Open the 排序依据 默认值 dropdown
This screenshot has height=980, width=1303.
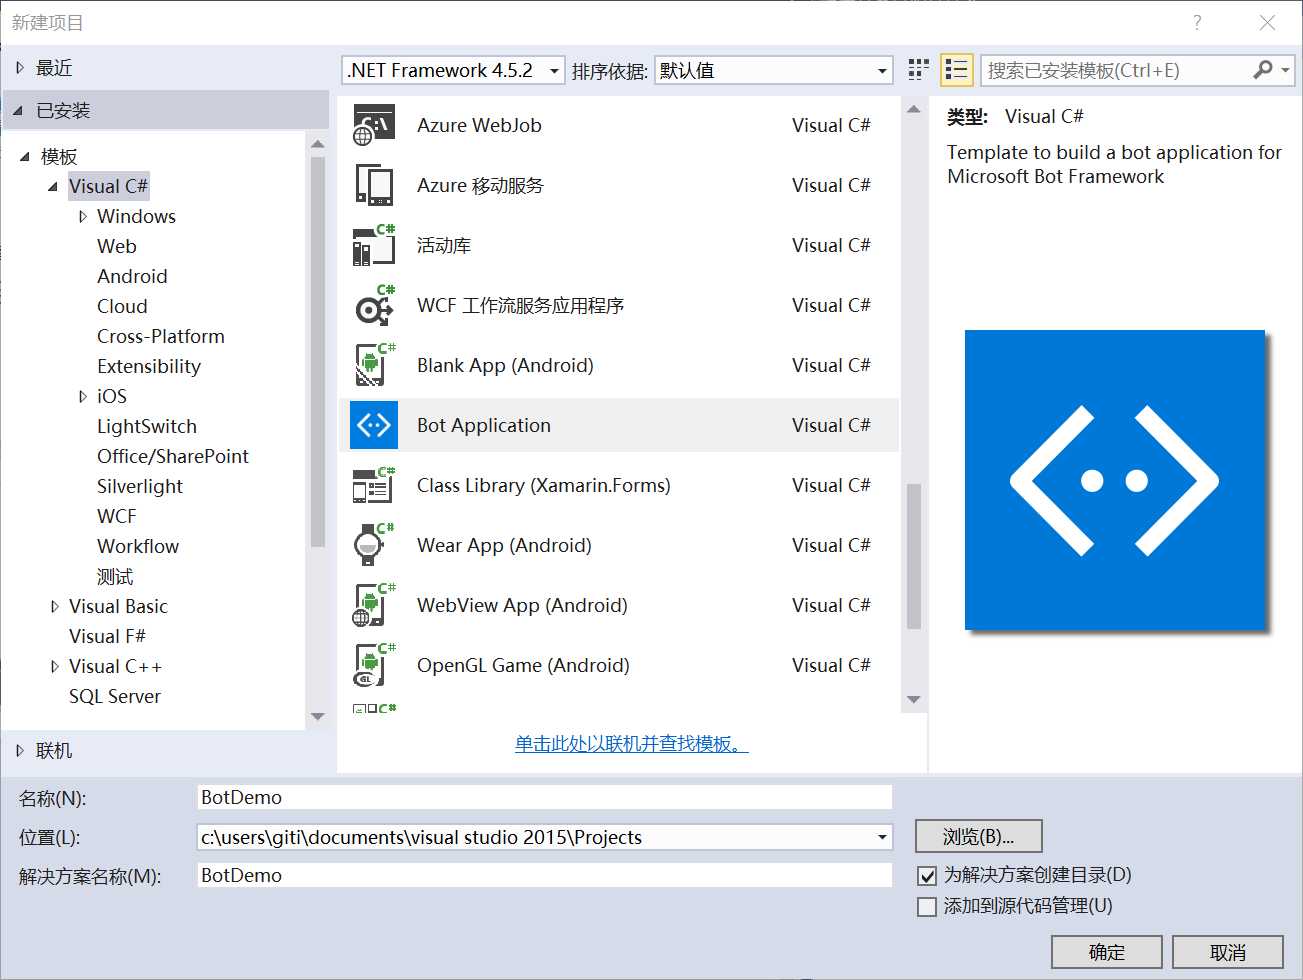(x=773, y=70)
